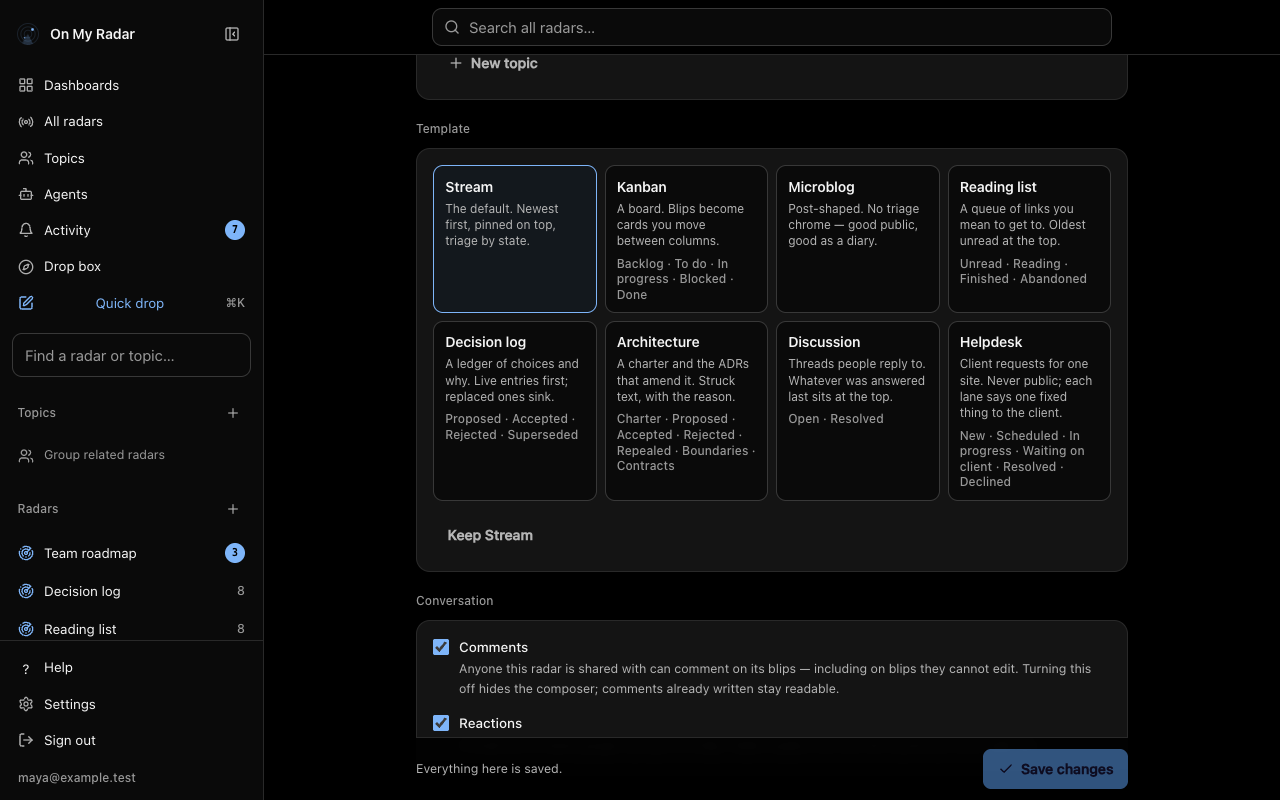The image size is (1280, 800).
Task: Open the Team roadmap radar
Action: click(x=131, y=553)
